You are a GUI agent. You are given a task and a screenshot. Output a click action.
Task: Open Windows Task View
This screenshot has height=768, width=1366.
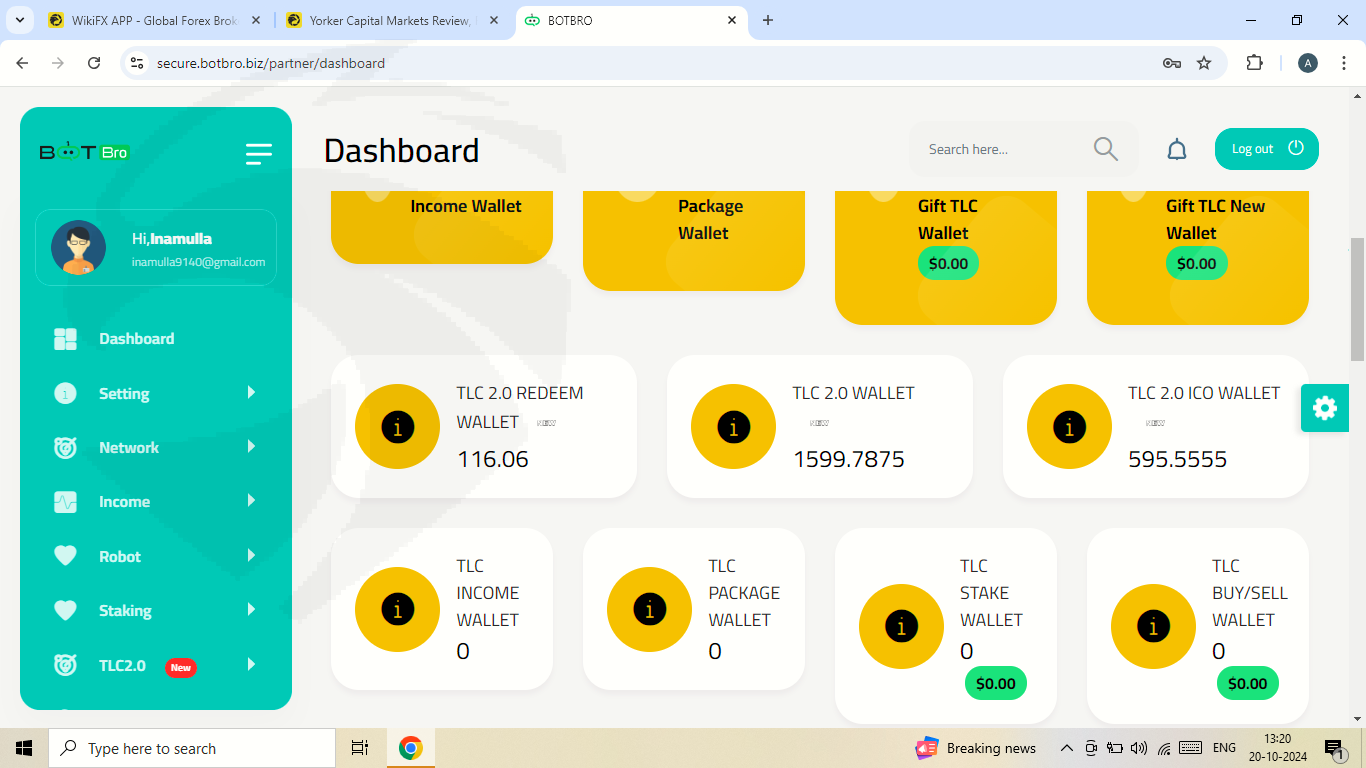pos(360,748)
